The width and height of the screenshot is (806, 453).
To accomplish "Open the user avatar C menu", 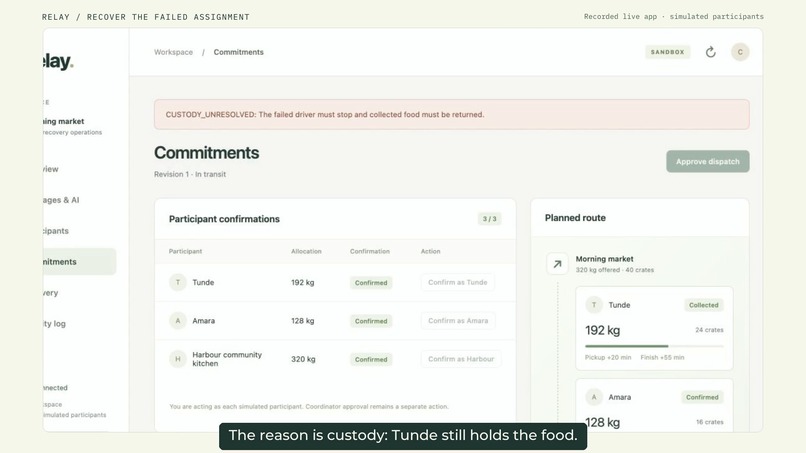I will click(x=740, y=52).
